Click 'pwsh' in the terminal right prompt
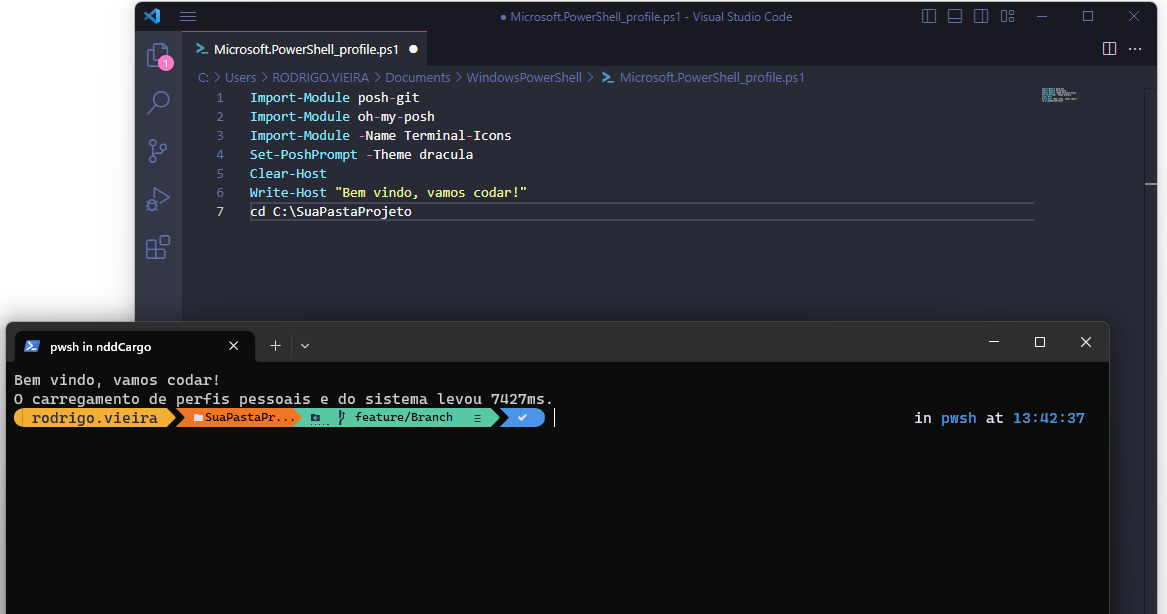This screenshot has width=1167, height=614. (x=959, y=418)
